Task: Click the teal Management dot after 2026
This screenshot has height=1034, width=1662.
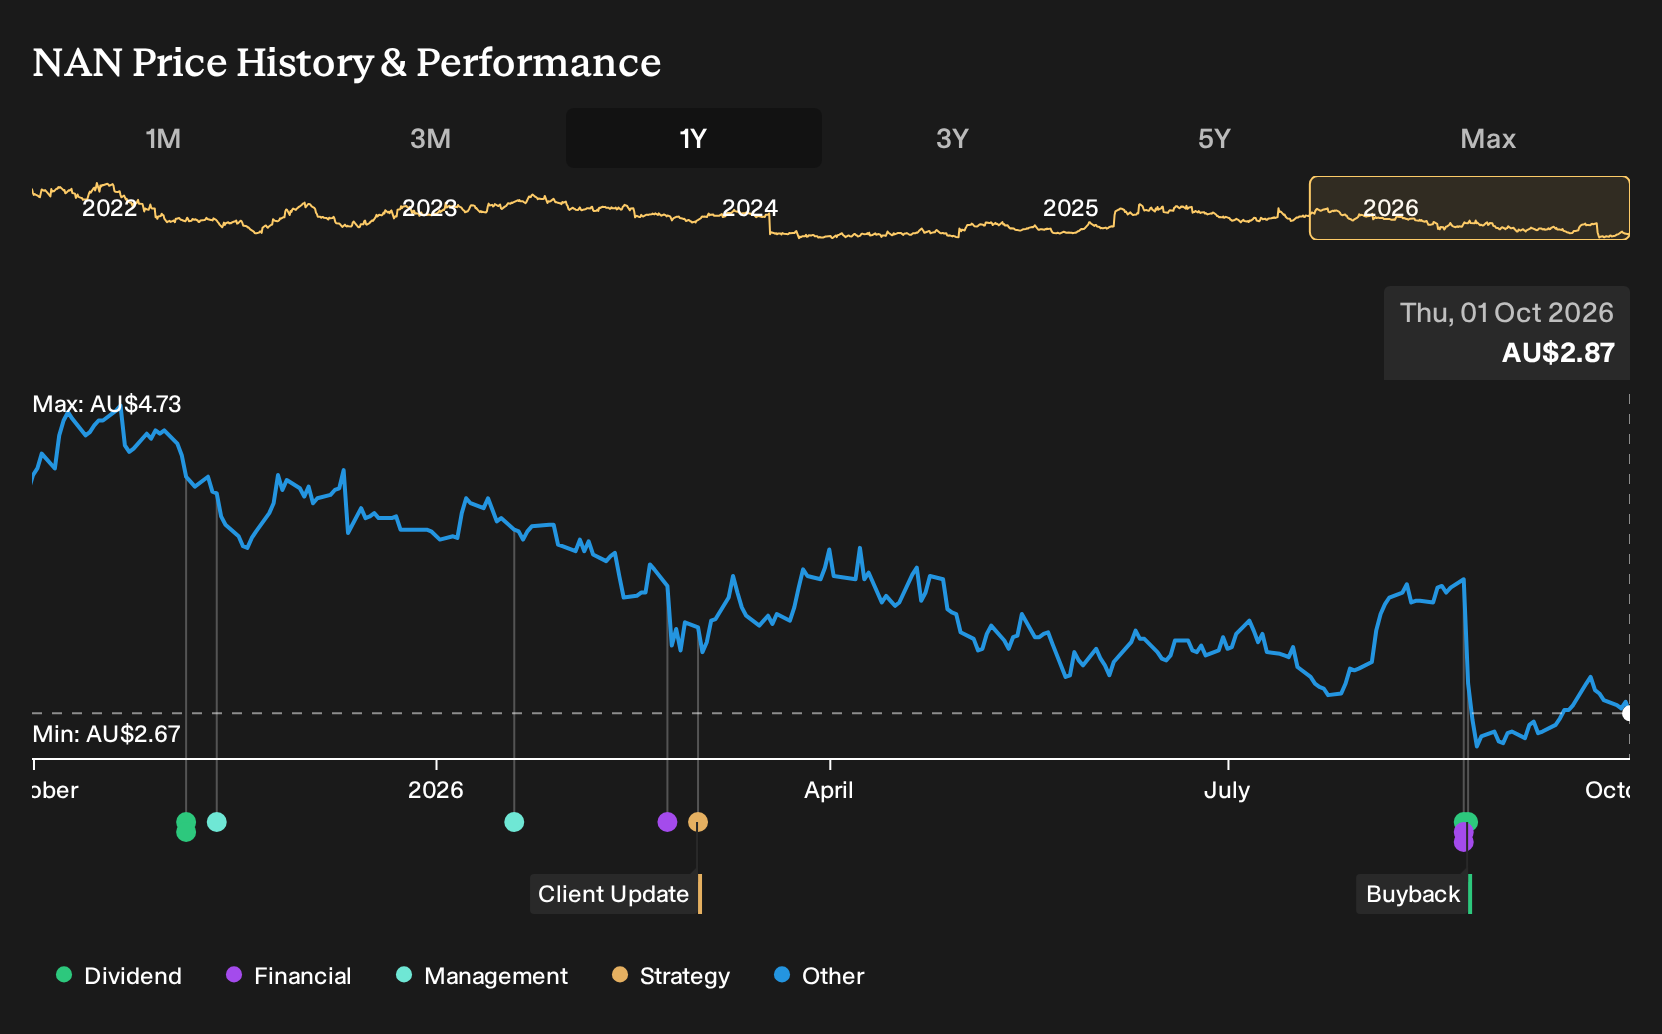Action: pos(514,822)
